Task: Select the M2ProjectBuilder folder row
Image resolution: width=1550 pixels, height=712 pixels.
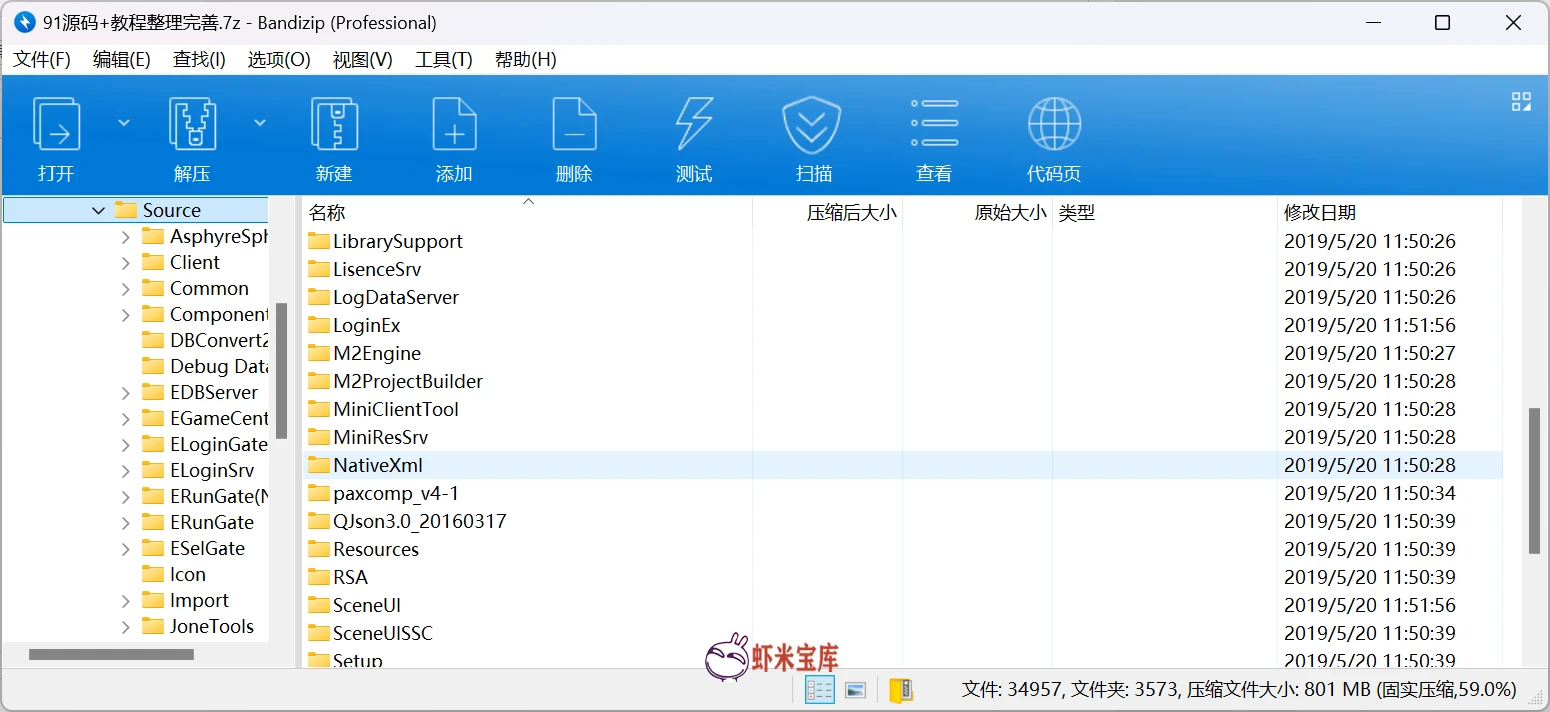Action: 902,381
